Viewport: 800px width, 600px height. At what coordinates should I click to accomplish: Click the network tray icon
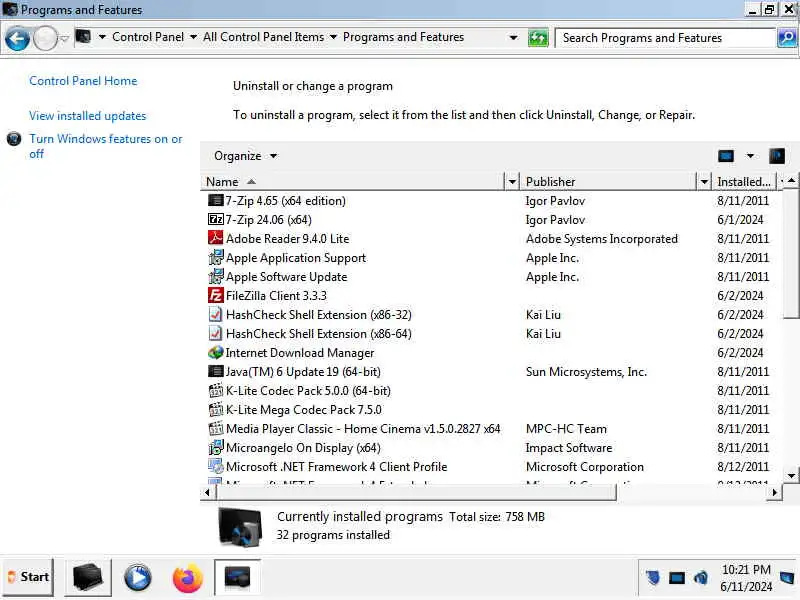point(677,578)
